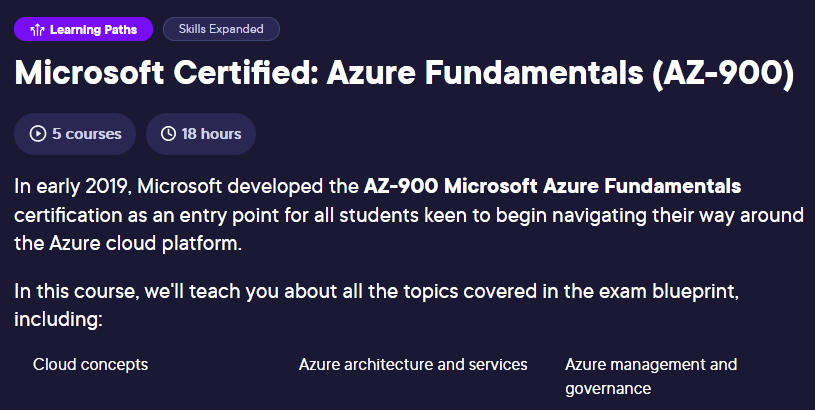Select the Skills Expanded tag
Viewport: 815px width, 410px height.
tap(221, 29)
